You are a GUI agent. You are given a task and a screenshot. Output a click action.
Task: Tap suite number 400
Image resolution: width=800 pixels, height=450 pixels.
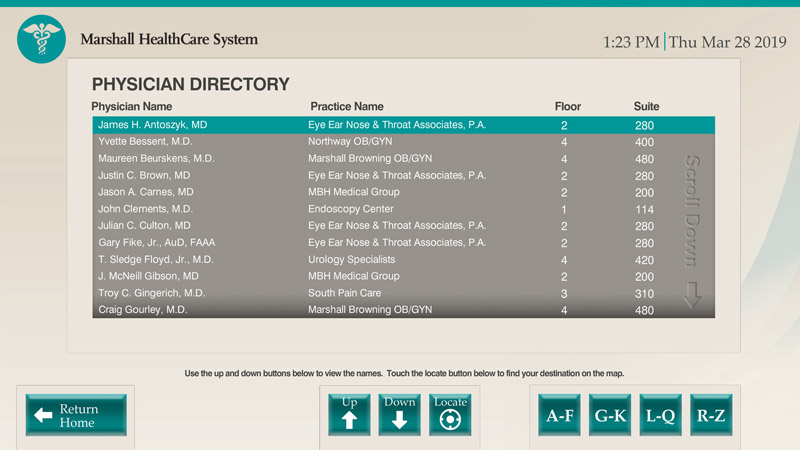click(644, 142)
